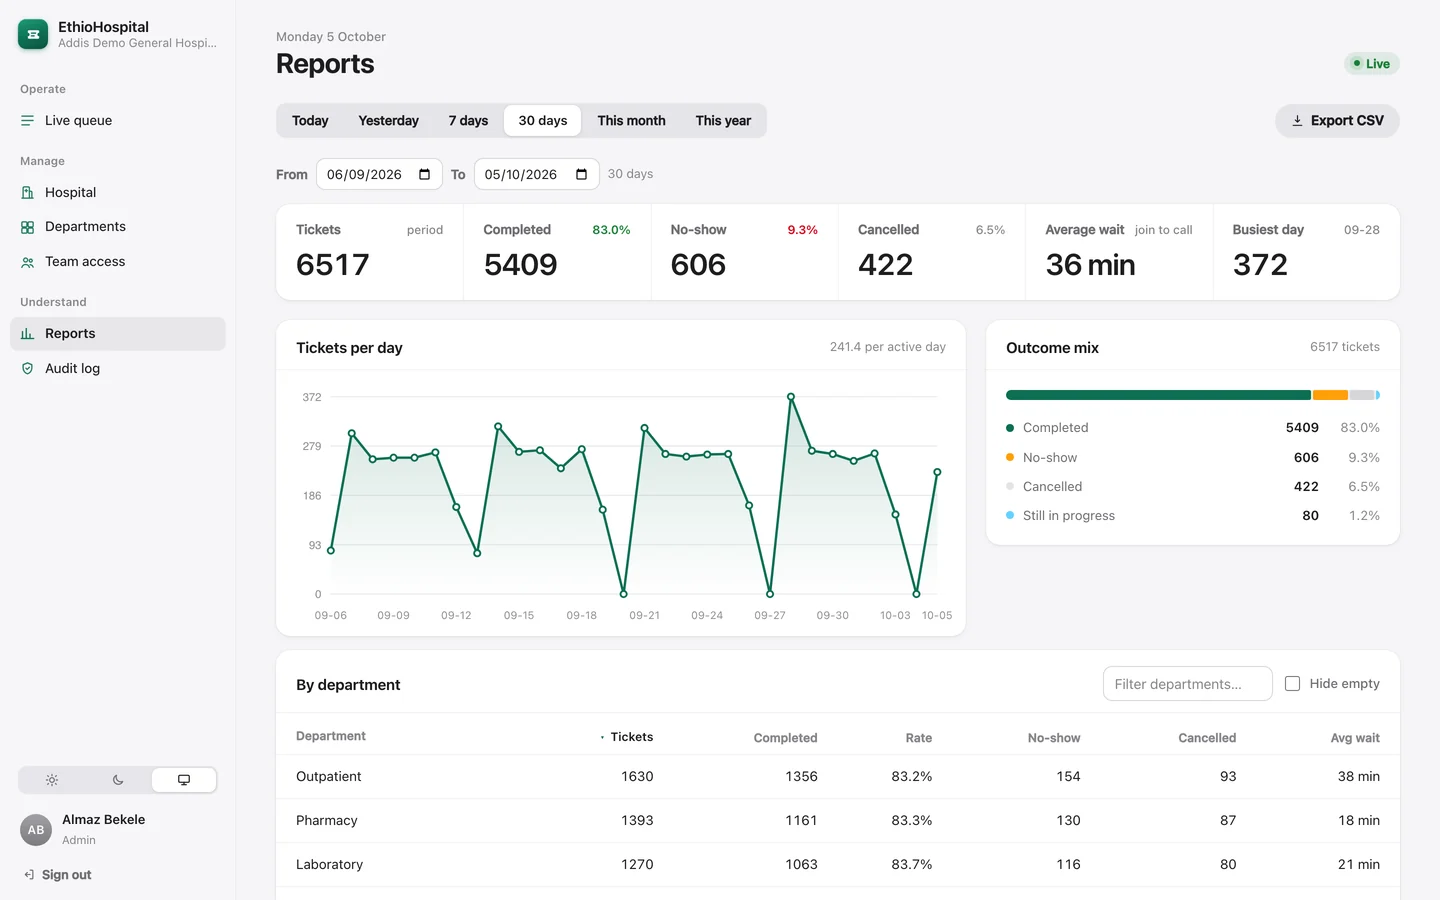Sort table by No-show column
The image size is (1440, 900).
[1054, 738]
